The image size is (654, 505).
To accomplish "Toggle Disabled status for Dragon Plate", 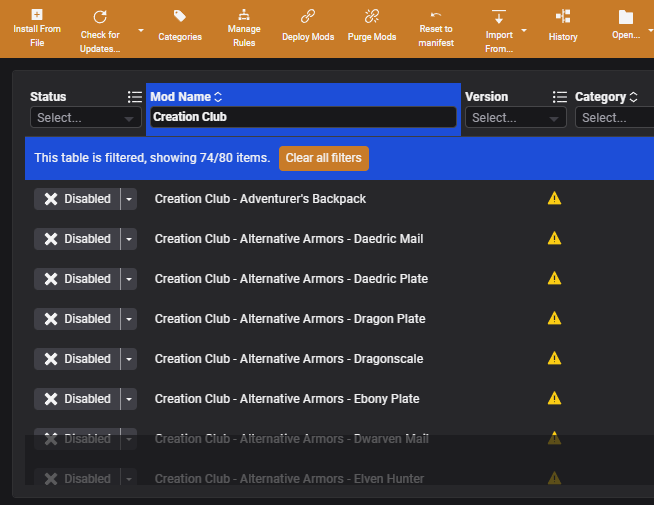I will click(x=77, y=319).
